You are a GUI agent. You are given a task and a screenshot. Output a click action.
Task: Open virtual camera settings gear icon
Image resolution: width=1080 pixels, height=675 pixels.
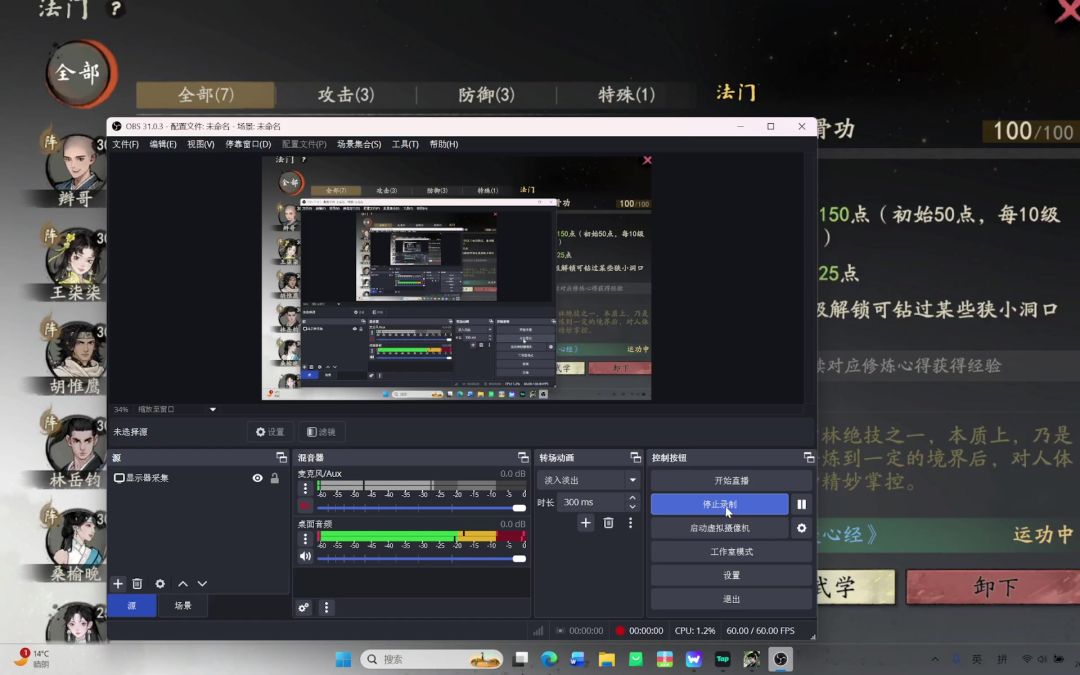[801, 528]
